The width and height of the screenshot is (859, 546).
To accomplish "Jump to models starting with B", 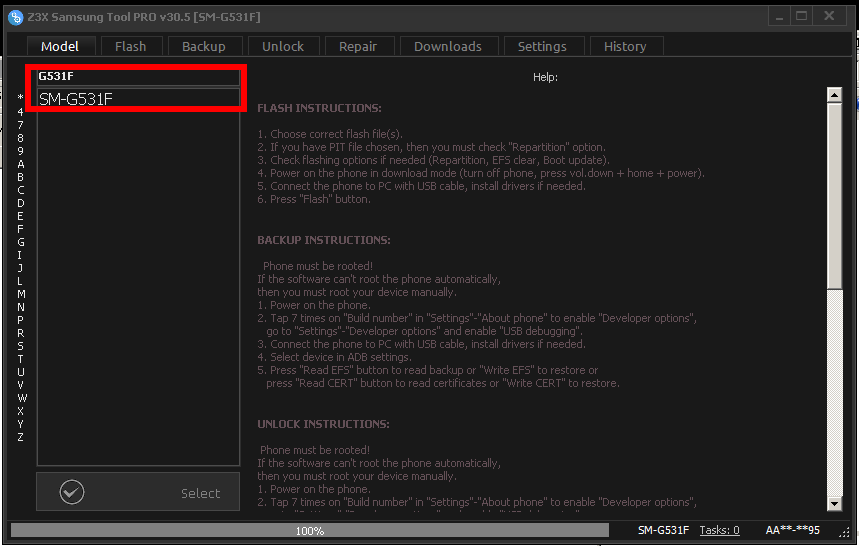I will click(20, 177).
